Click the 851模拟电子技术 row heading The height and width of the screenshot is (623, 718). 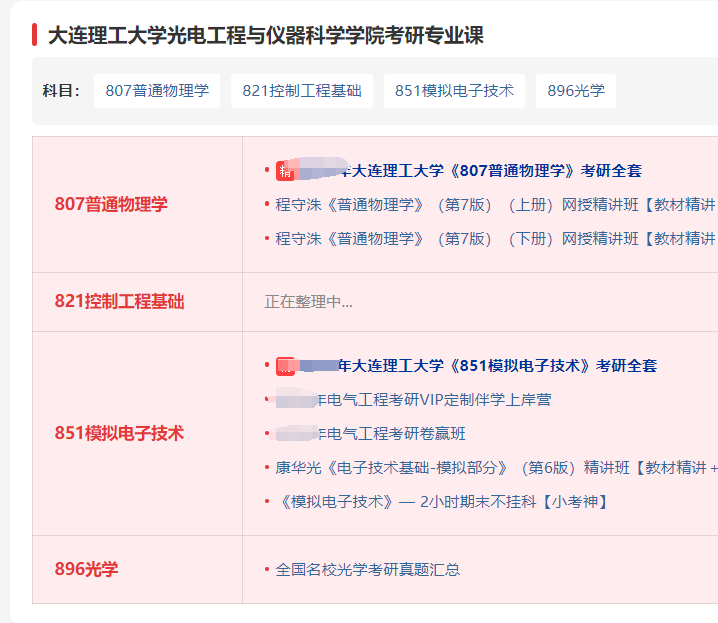point(120,433)
